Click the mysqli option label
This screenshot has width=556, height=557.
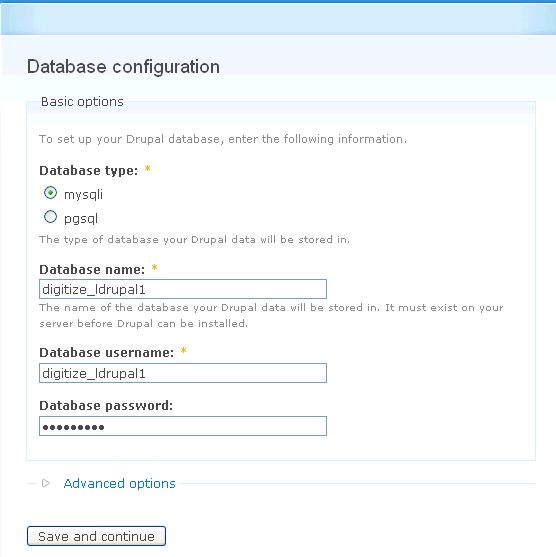tap(83, 195)
